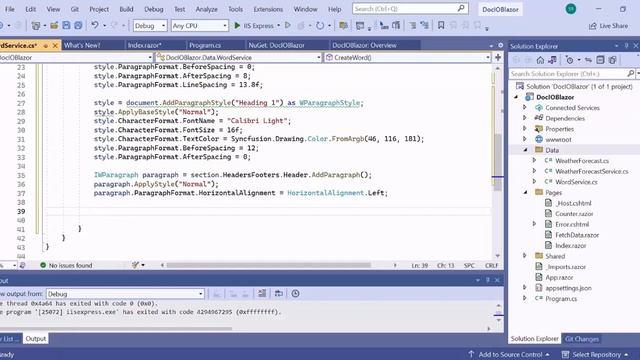Switch views icon in Solution Explorer
The image size is (640, 360).
coord(552,60)
